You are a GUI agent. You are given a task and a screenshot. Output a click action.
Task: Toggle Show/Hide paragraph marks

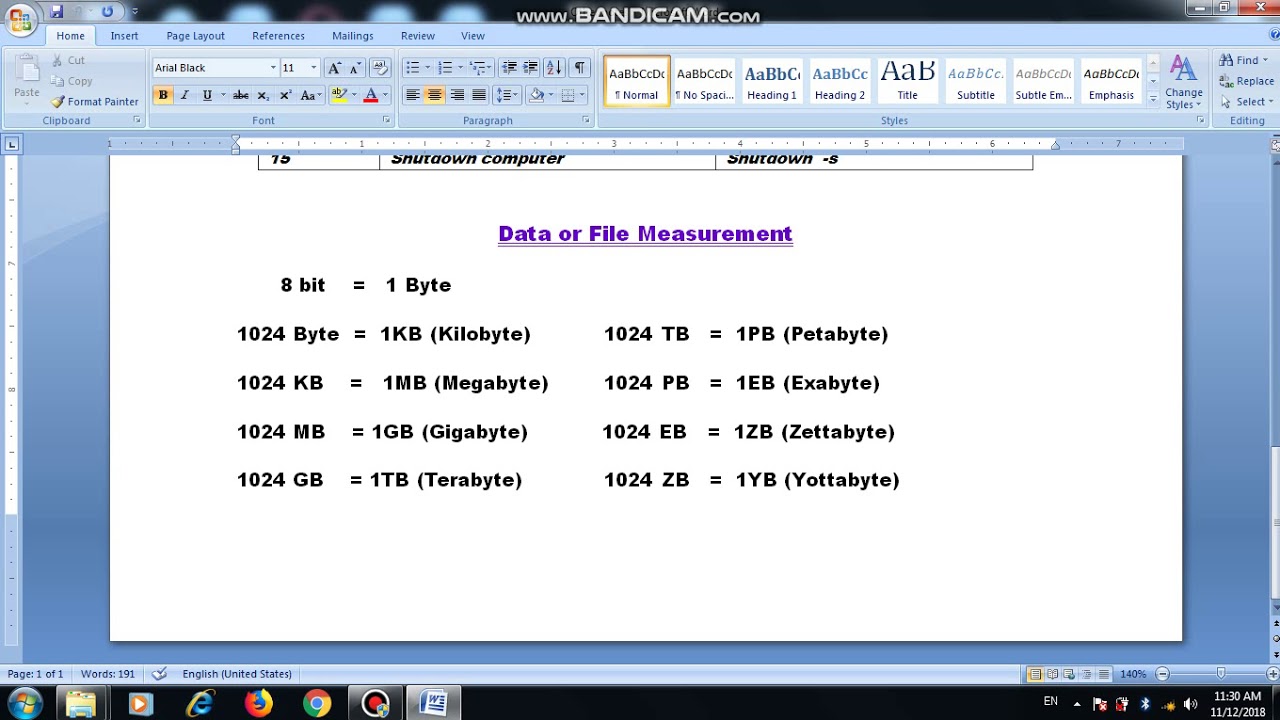(x=579, y=68)
